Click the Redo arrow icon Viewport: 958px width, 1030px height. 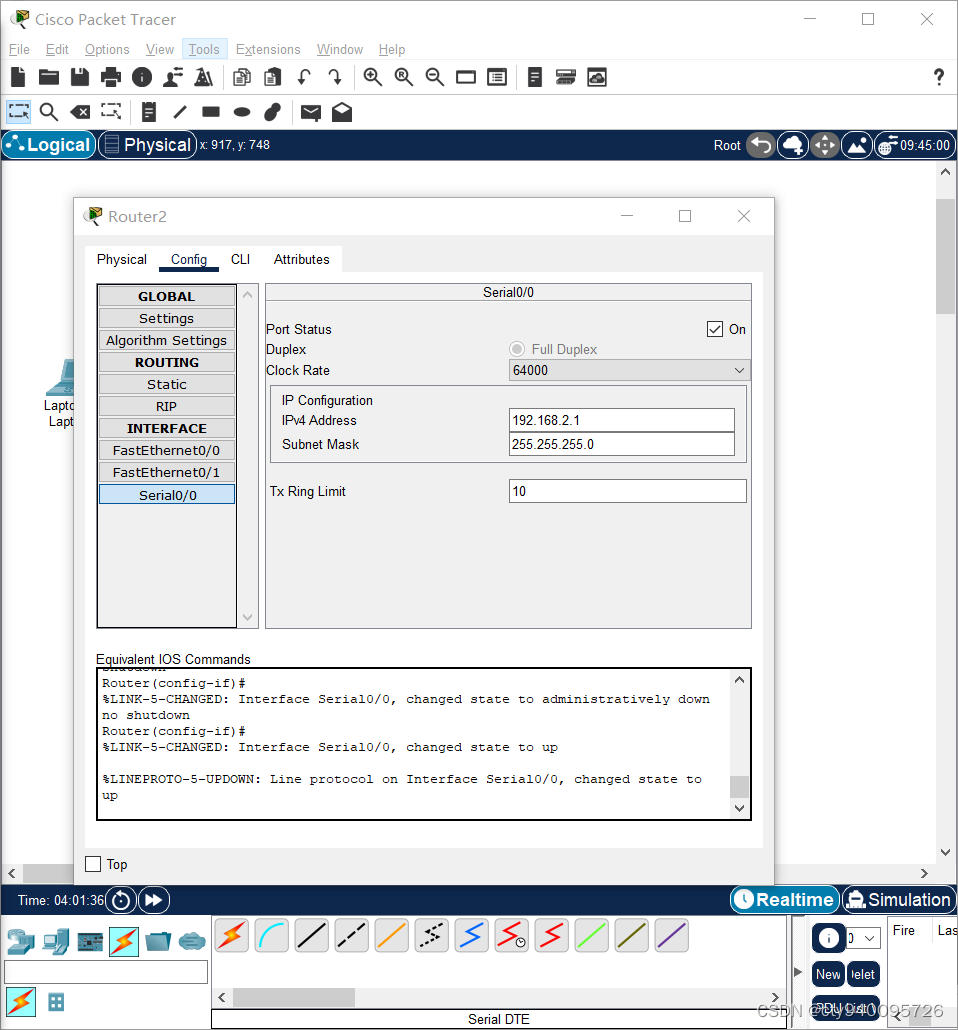(x=334, y=78)
